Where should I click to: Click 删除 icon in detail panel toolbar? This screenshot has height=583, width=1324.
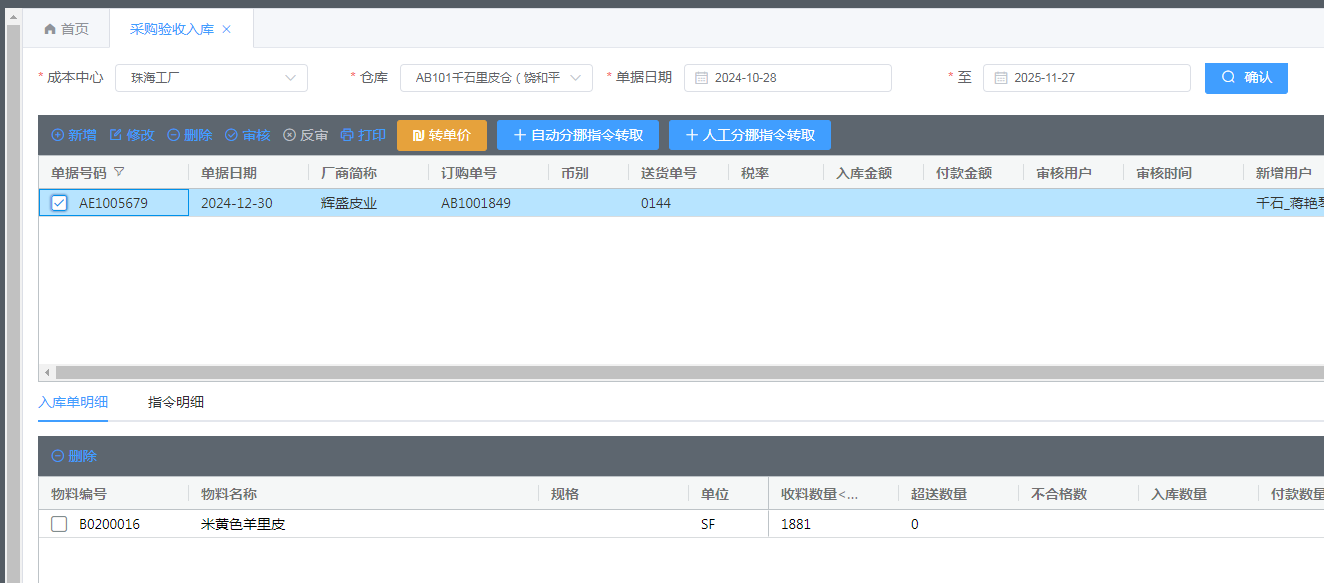click(58, 456)
